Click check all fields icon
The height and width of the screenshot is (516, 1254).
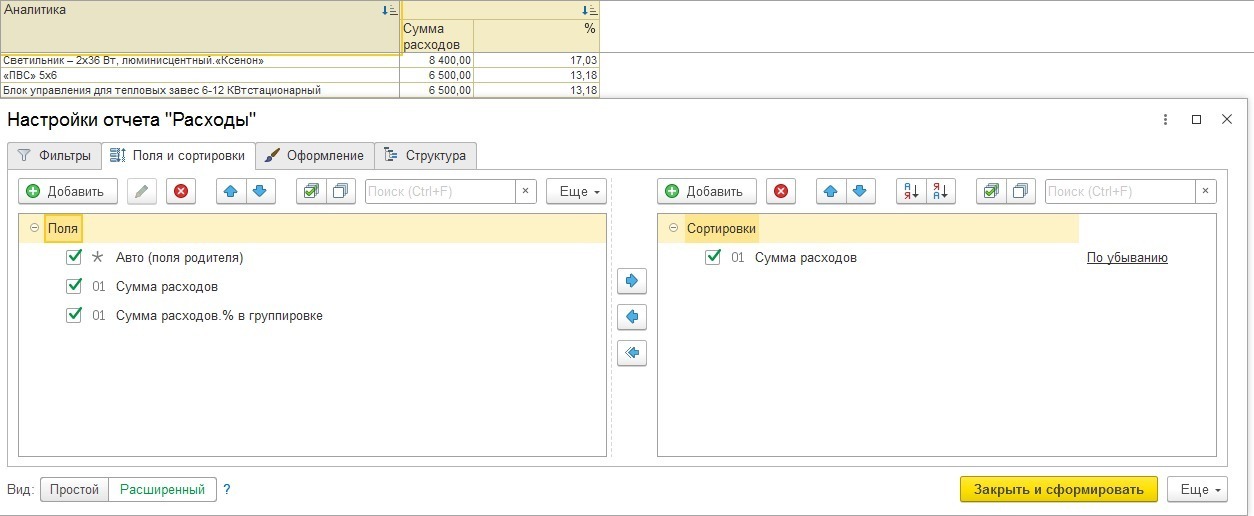(x=311, y=191)
